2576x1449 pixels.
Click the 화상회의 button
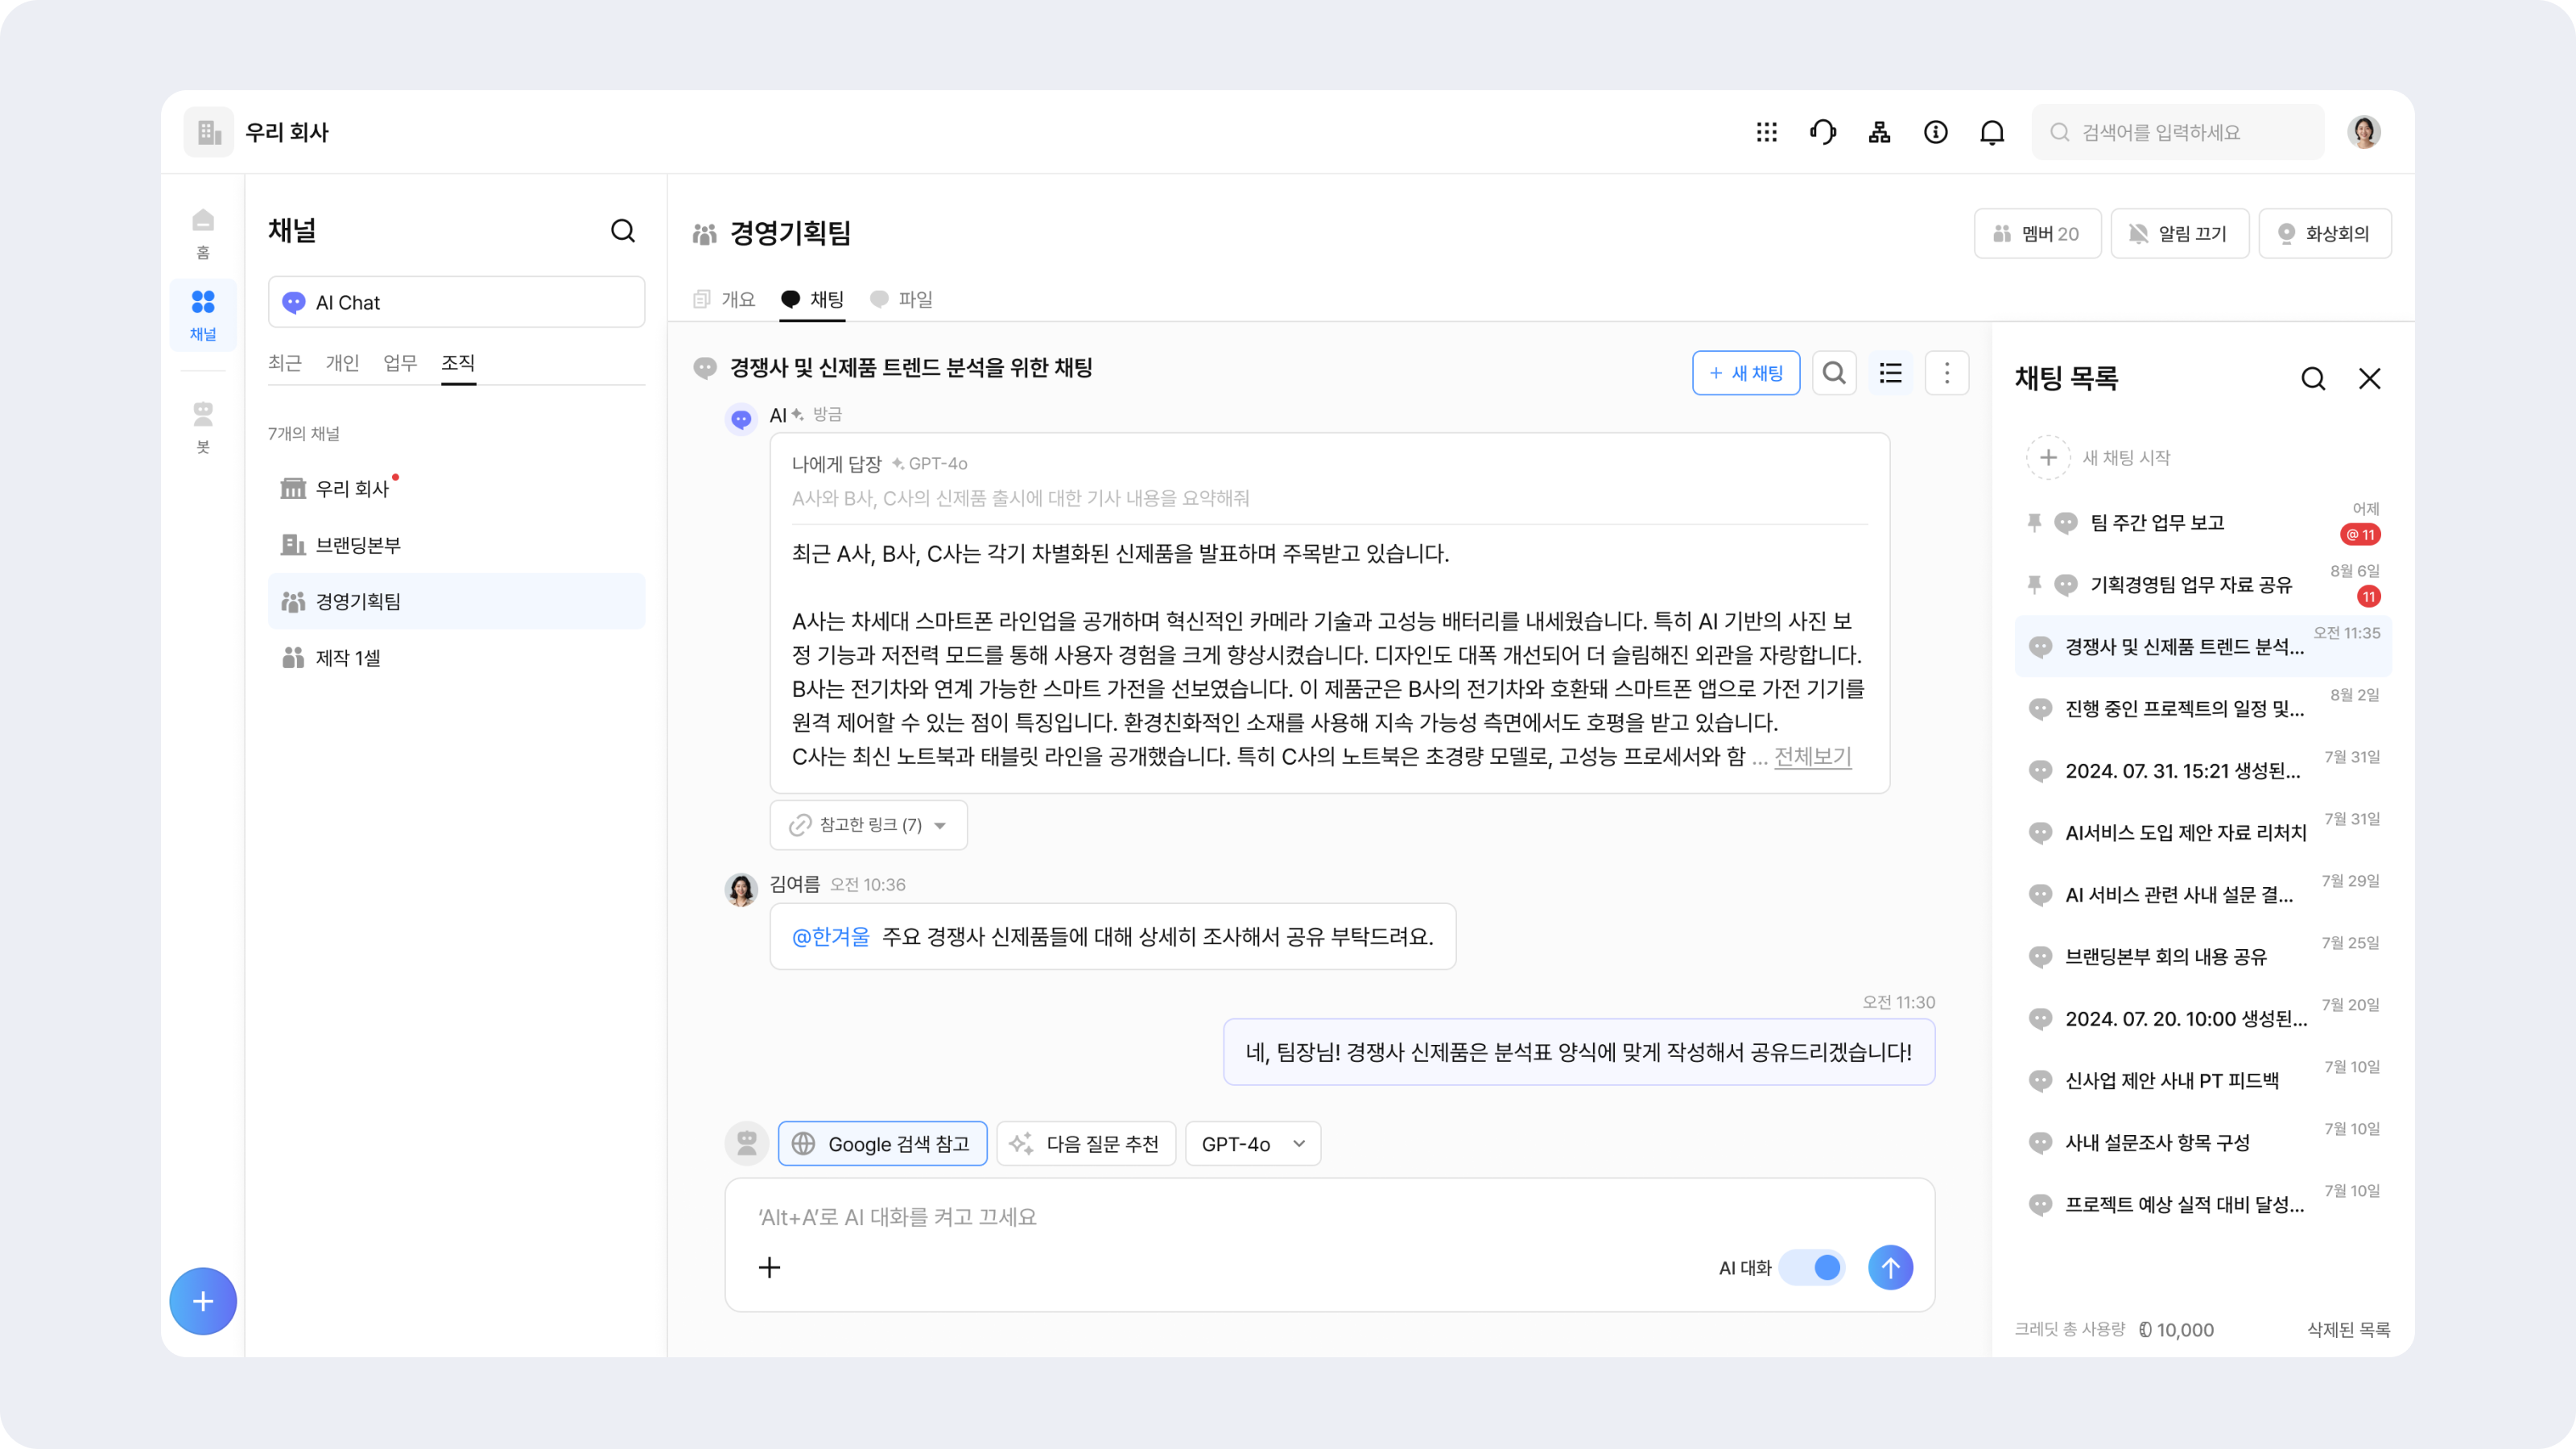2324,233
